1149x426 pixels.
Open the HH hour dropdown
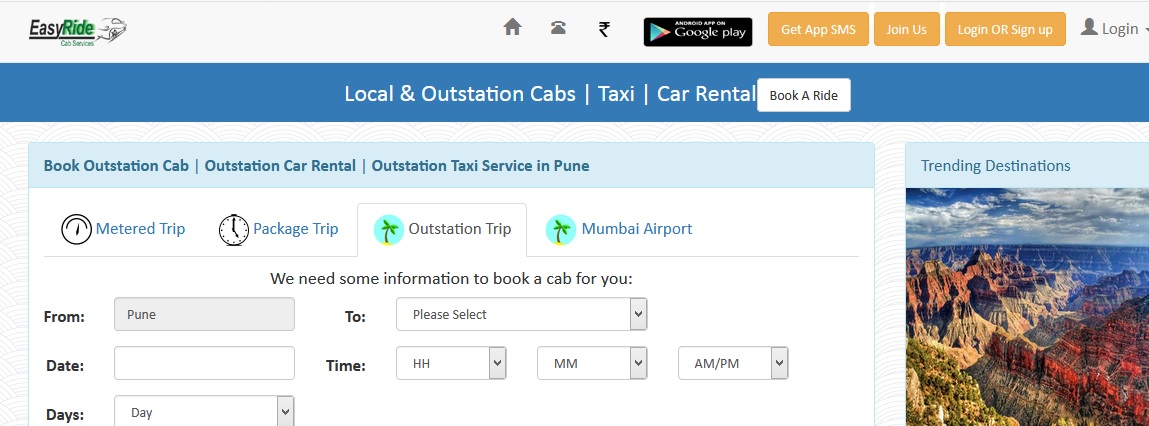451,363
